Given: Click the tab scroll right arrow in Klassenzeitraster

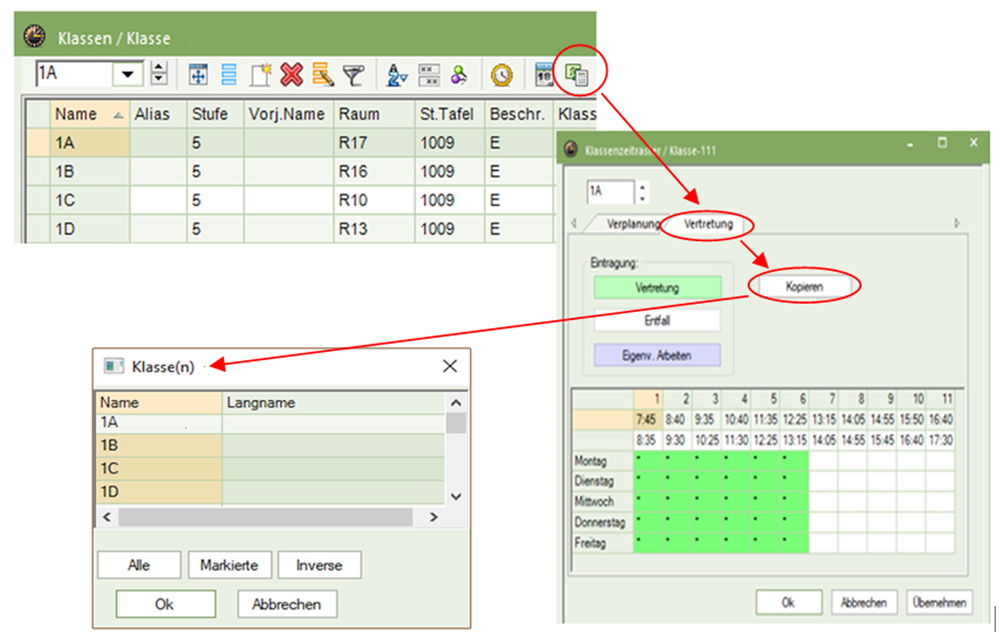Looking at the screenshot, I should (x=957, y=223).
